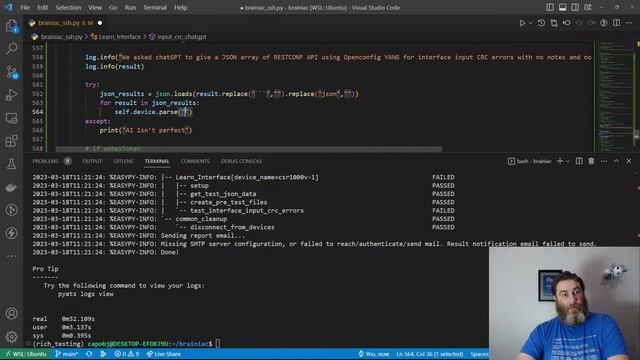
Task: Open the Help menu
Action: pos(180,7)
